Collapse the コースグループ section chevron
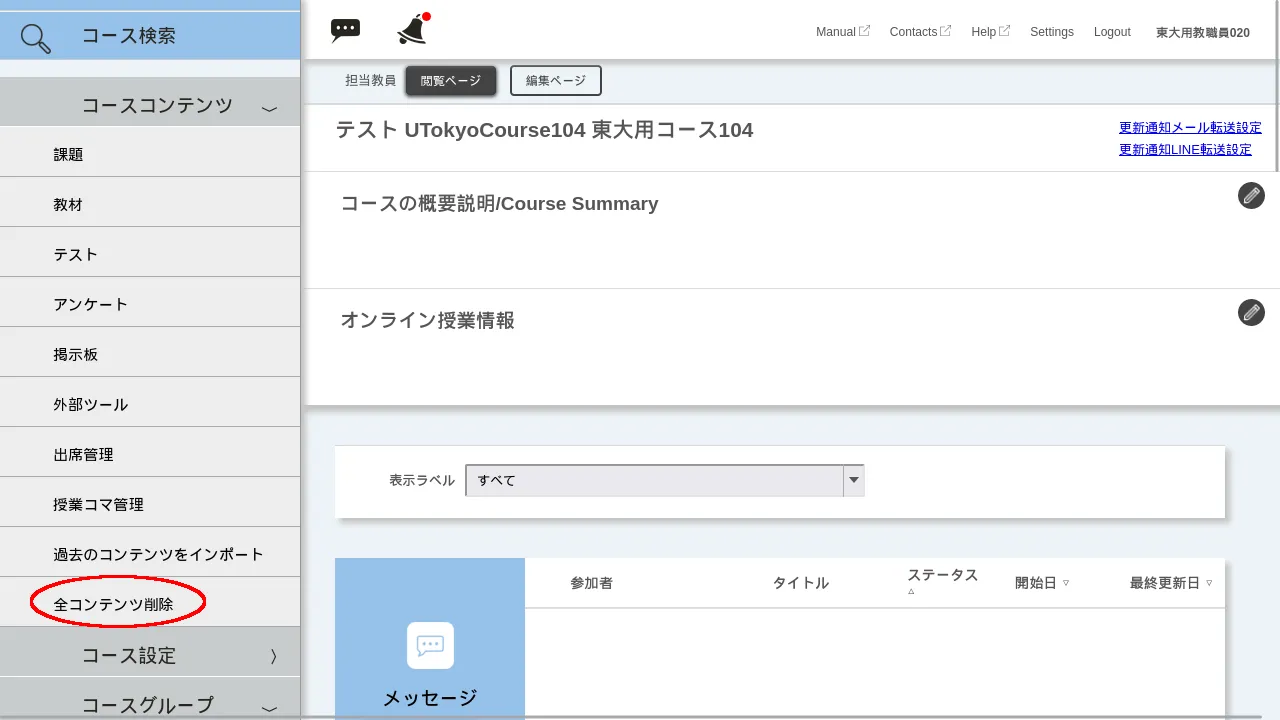This screenshot has height=720, width=1280. tap(268, 705)
